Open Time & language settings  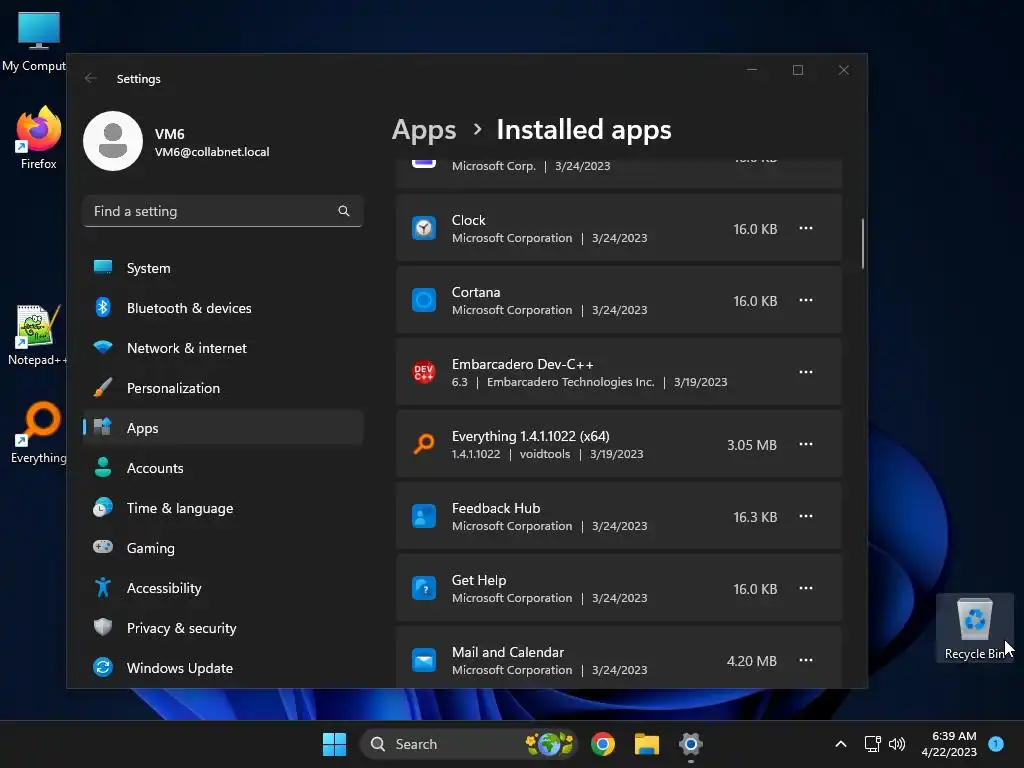[x=223, y=508]
